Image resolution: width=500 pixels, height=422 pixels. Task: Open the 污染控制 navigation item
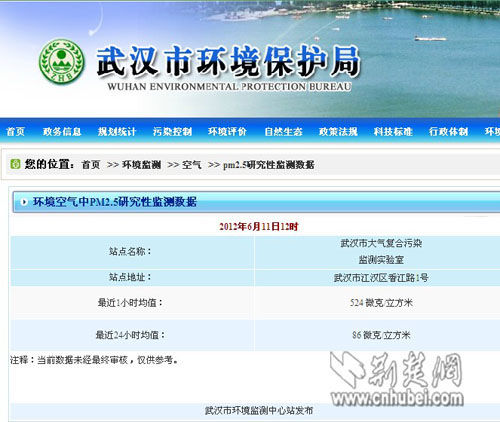click(x=172, y=131)
